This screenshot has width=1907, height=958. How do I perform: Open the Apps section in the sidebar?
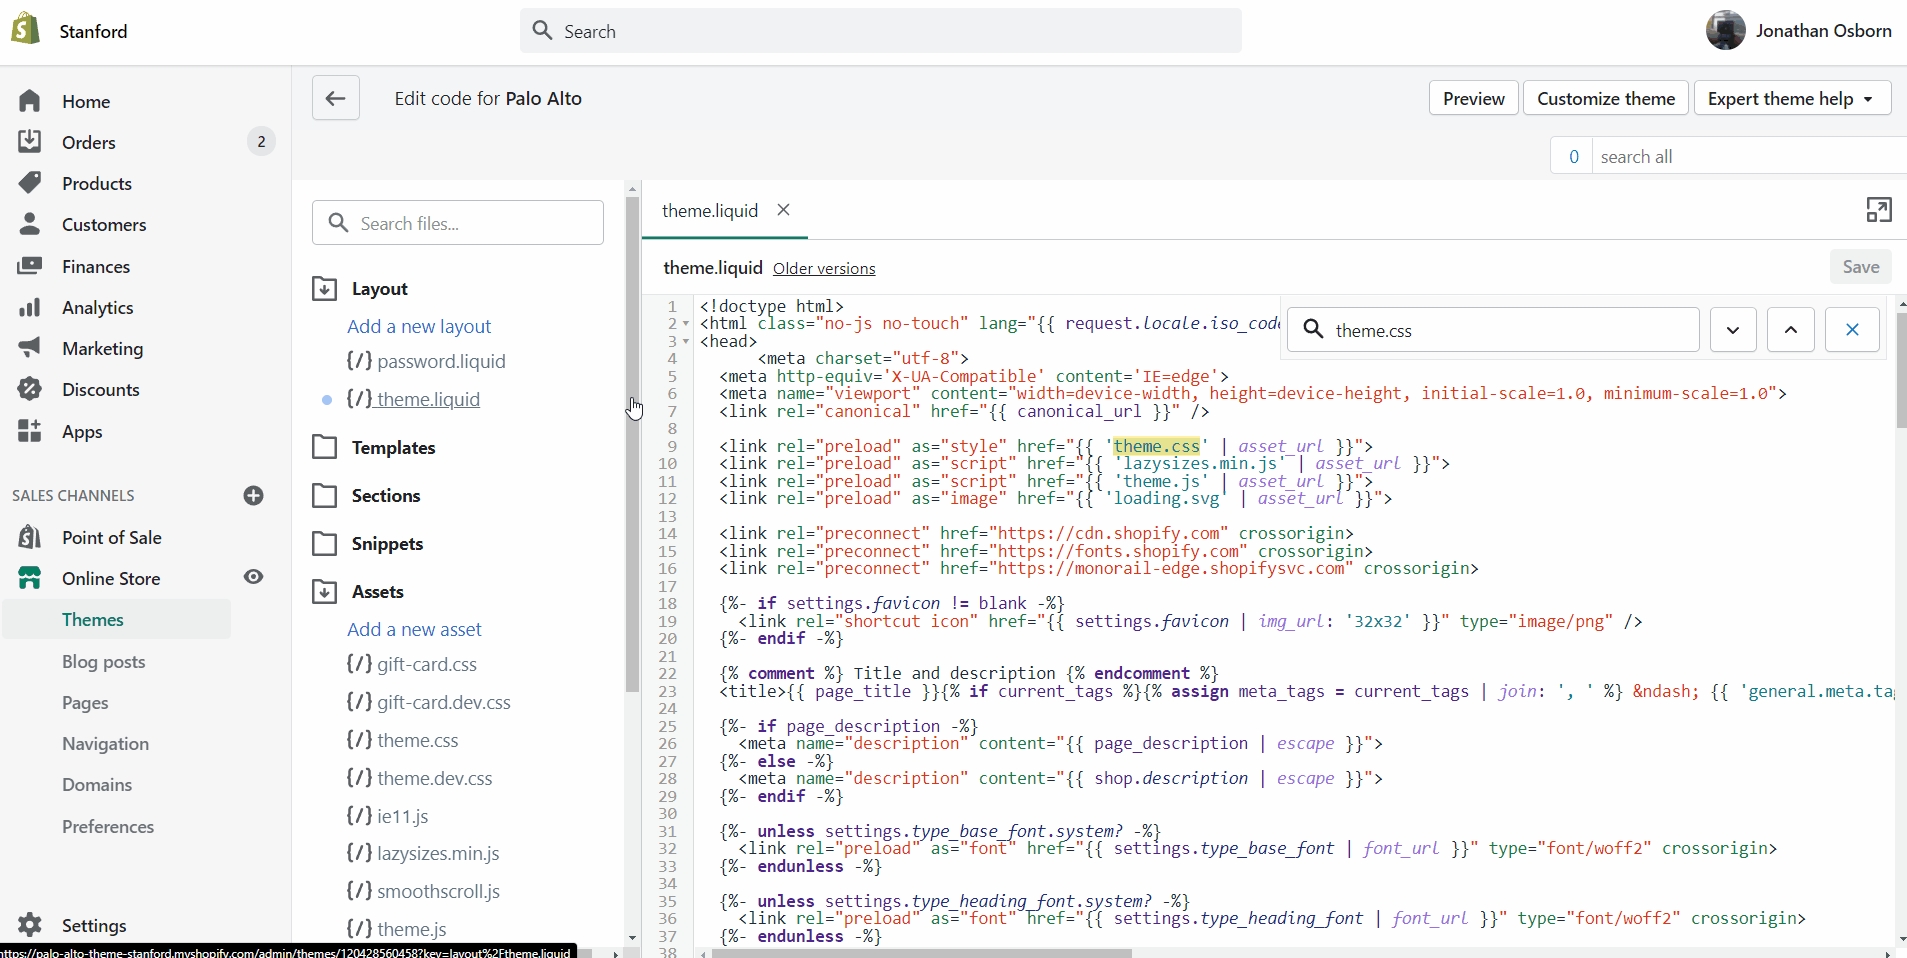[82, 432]
